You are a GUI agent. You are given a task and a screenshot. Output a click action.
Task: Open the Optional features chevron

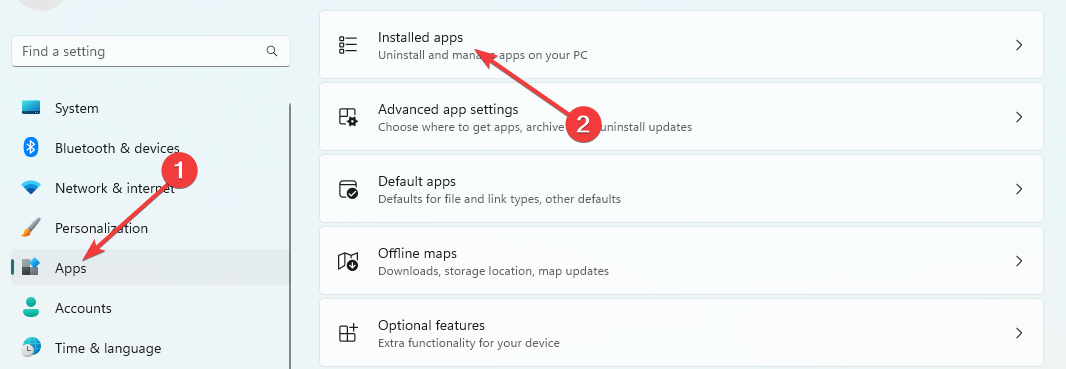pyautogui.click(x=1019, y=333)
